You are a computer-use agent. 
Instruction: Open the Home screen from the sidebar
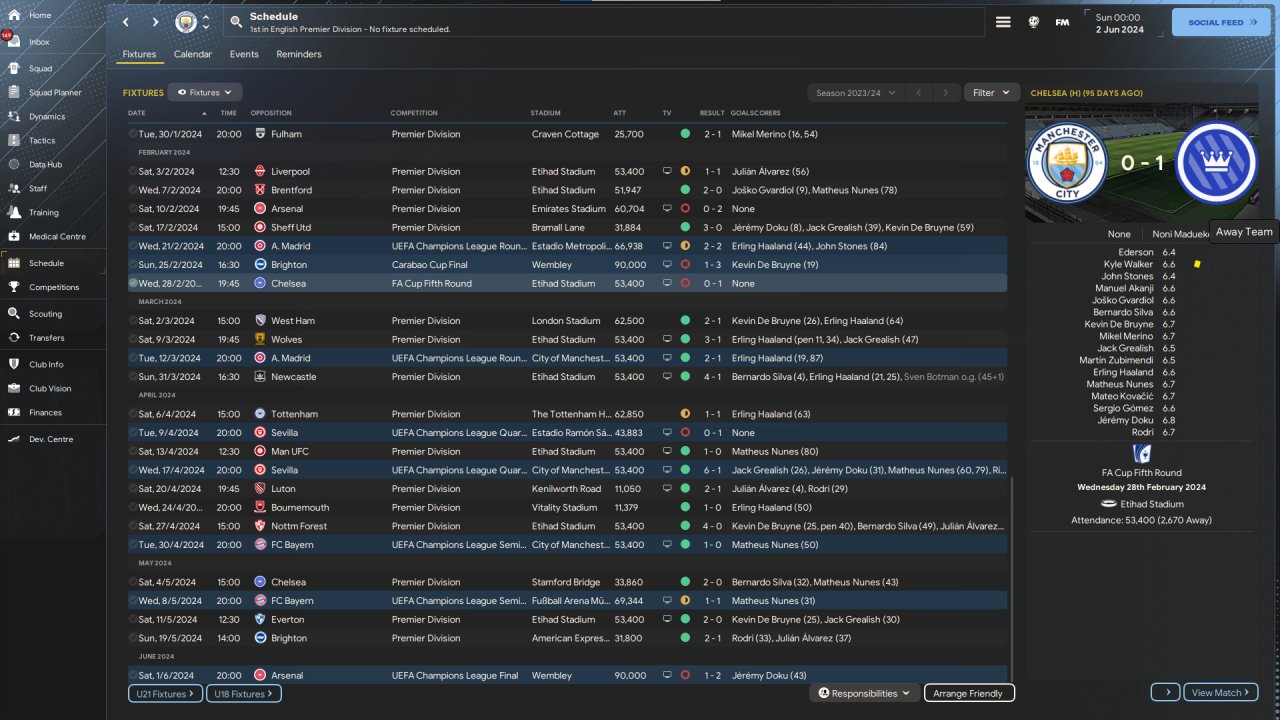point(40,15)
